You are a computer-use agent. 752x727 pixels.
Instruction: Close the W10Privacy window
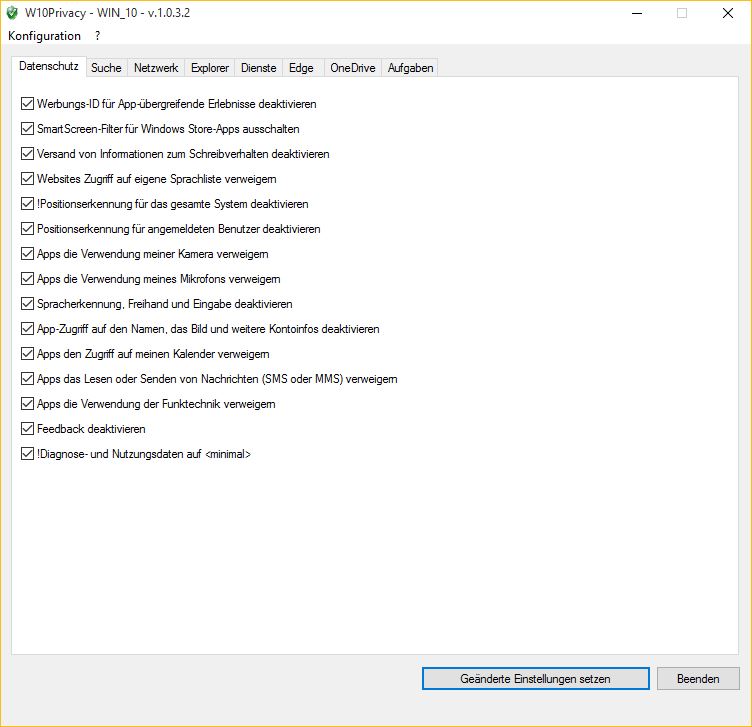pos(728,13)
